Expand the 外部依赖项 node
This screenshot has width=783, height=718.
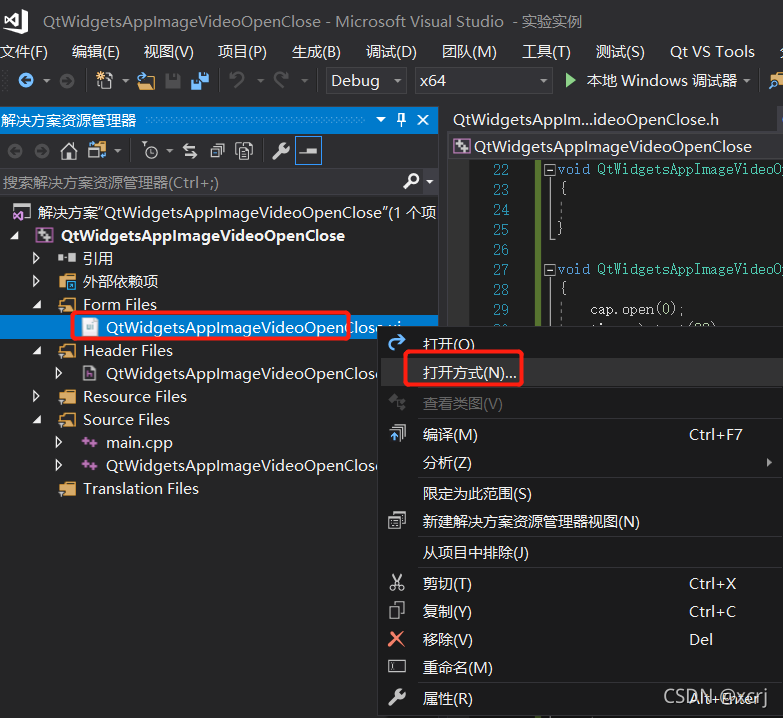tap(36, 281)
